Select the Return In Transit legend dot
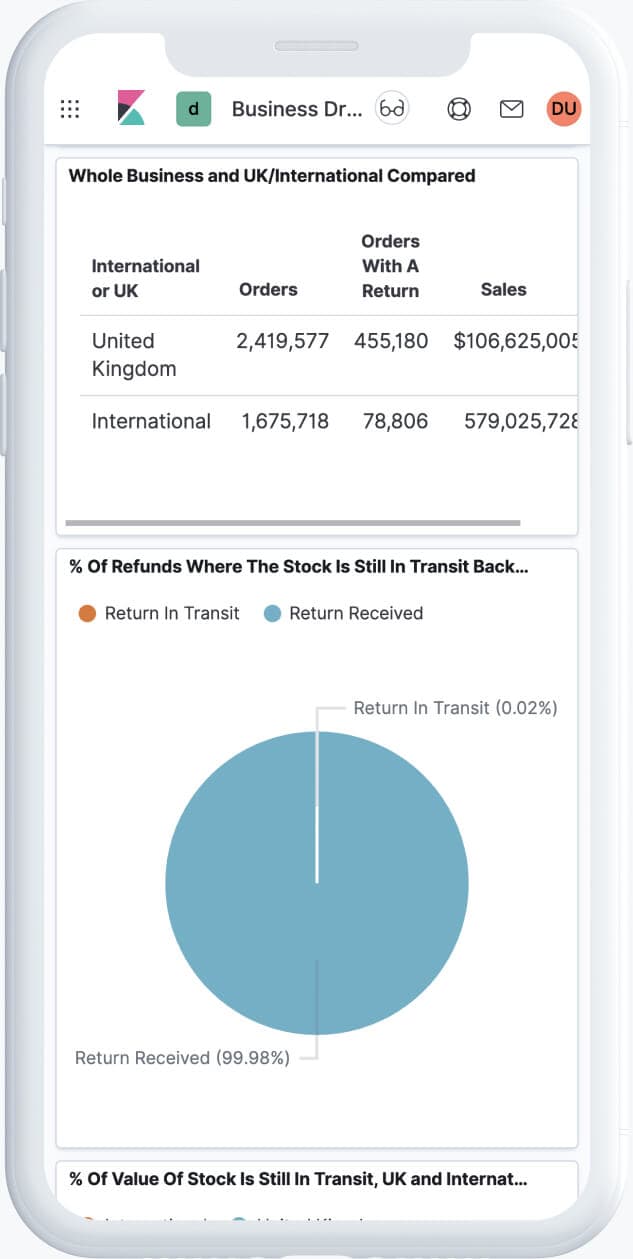633x1259 pixels. (x=88, y=613)
